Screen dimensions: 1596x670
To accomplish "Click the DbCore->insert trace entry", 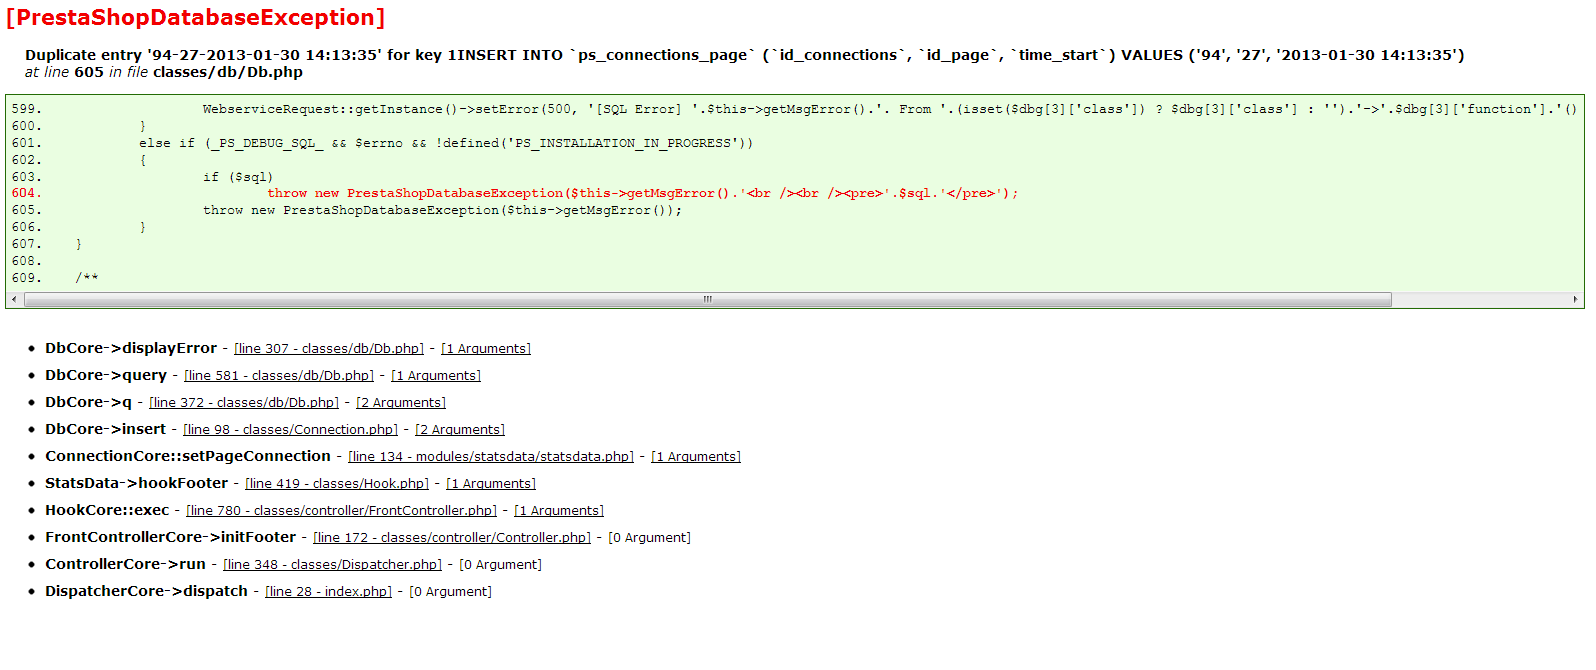I will pos(105,429).
